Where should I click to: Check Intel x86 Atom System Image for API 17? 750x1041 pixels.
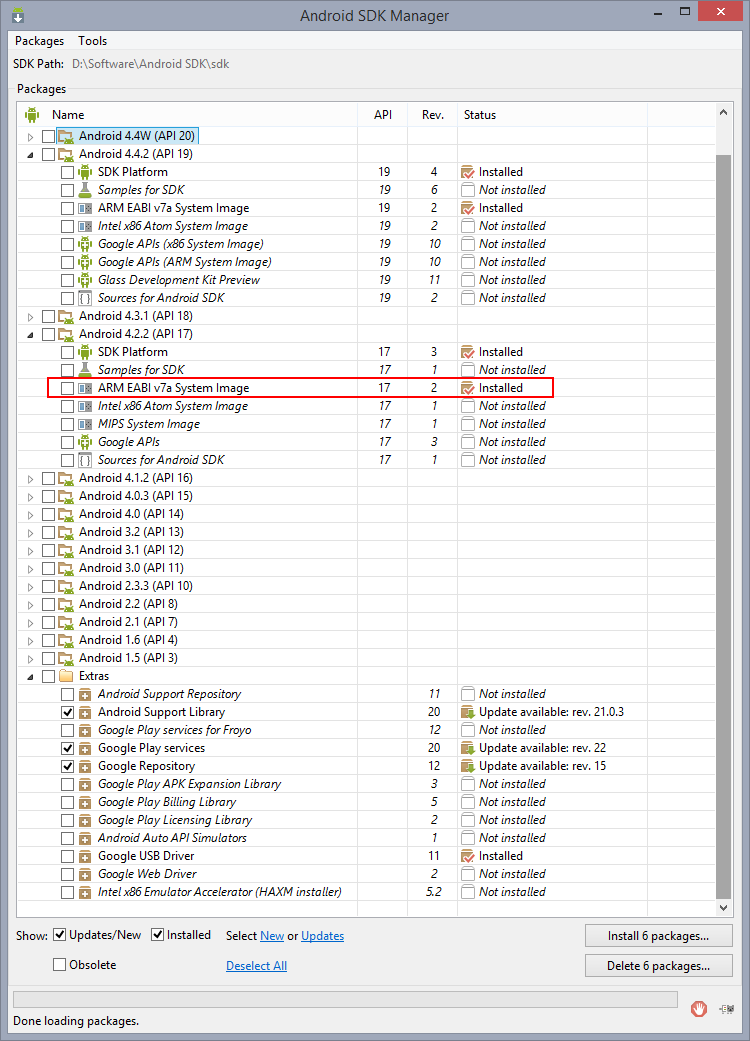pyautogui.click(x=67, y=406)
